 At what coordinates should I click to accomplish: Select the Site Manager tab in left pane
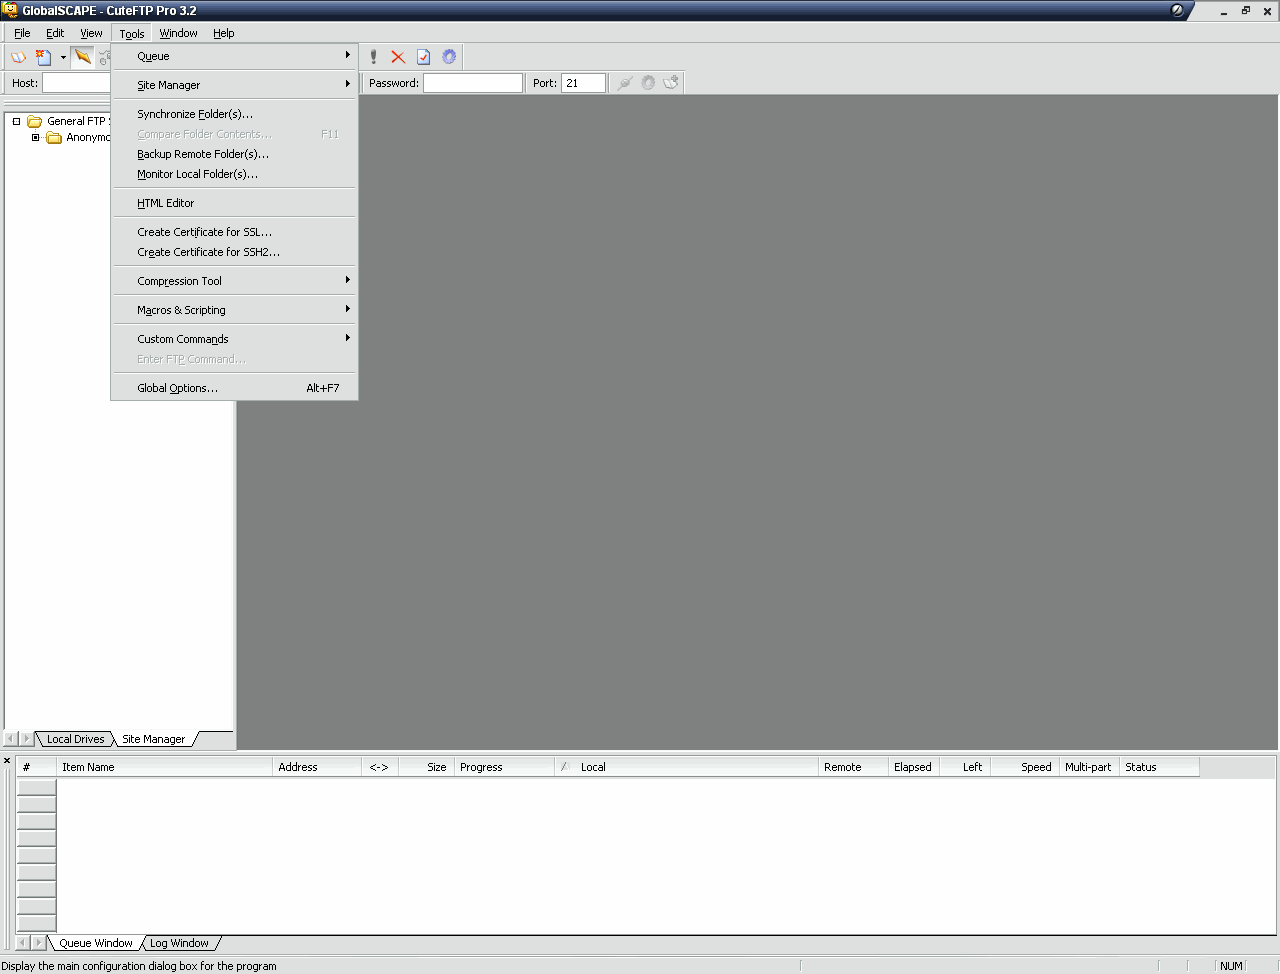point(153,739)
